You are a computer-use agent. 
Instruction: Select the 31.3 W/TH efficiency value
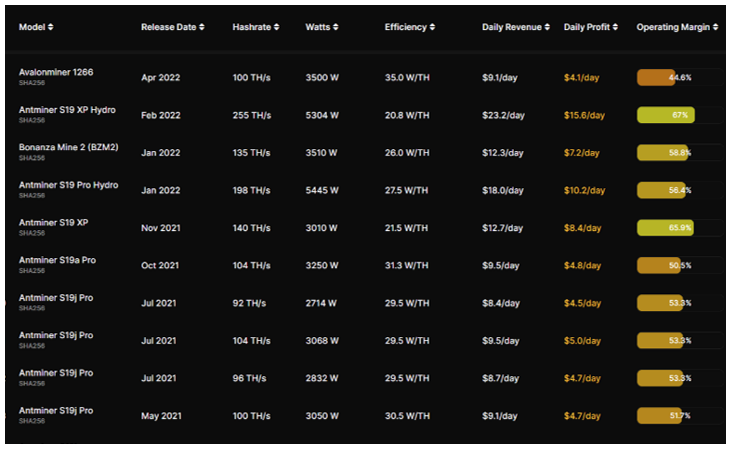coord(407,265)
